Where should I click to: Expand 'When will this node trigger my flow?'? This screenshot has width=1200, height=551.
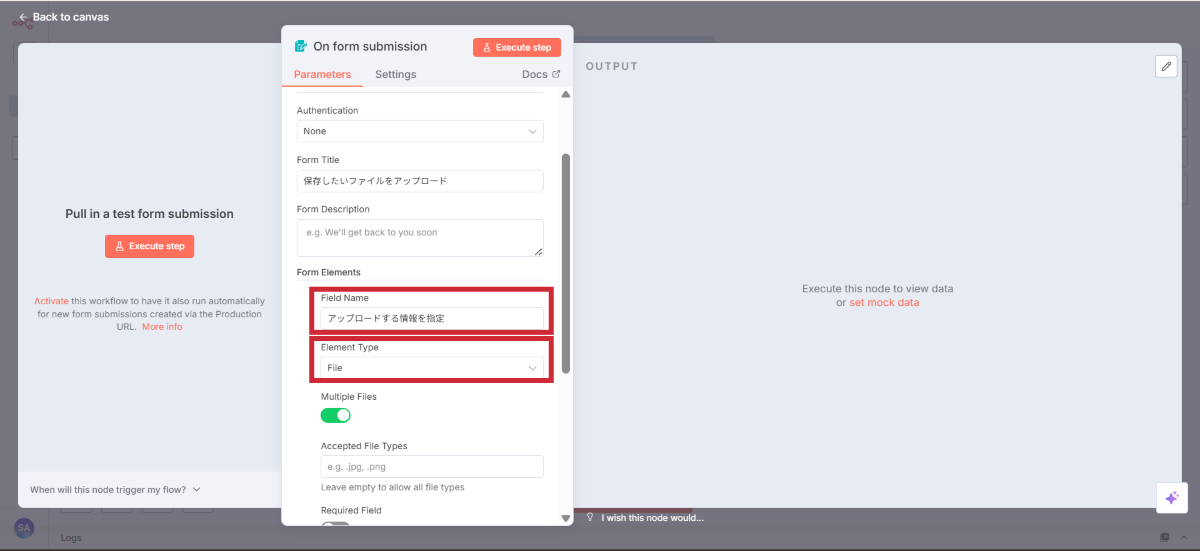click(115, 490)
